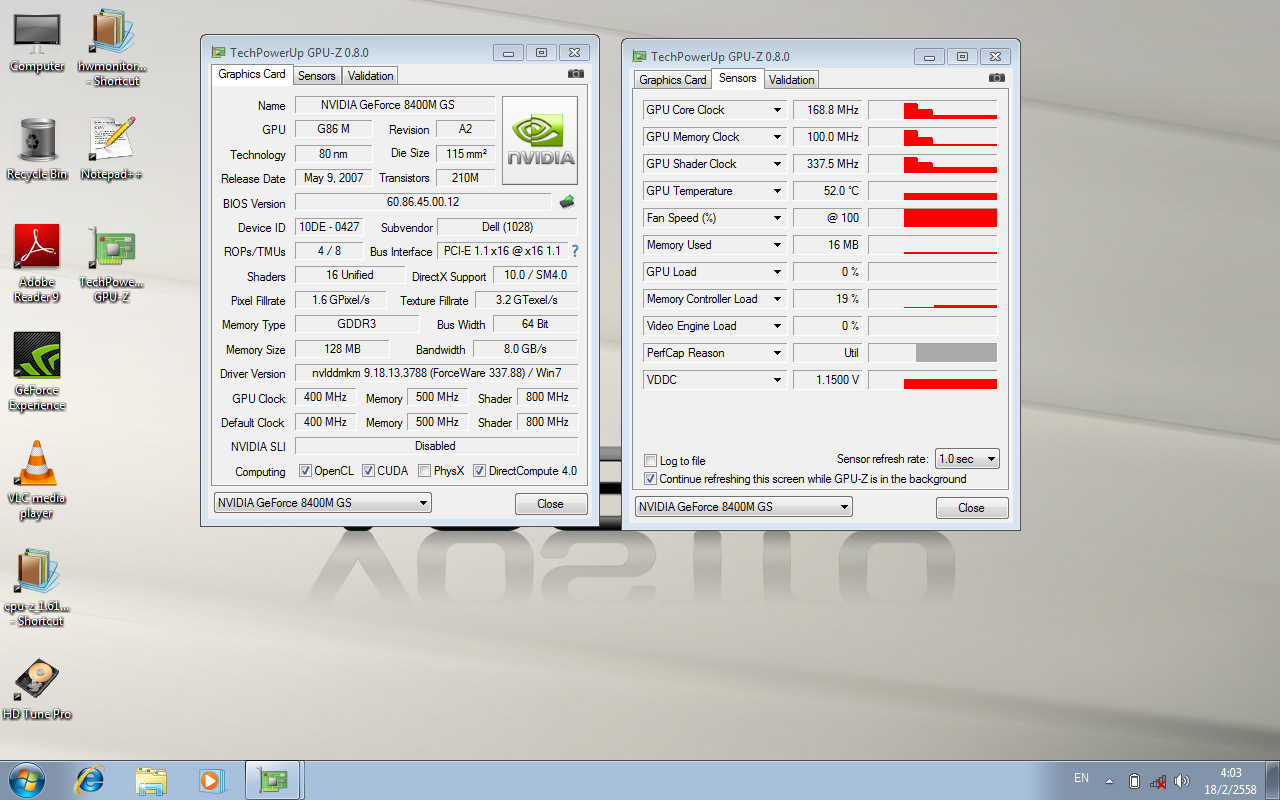Click the EN language indicator in taskbar

[x=1081, y=778]
